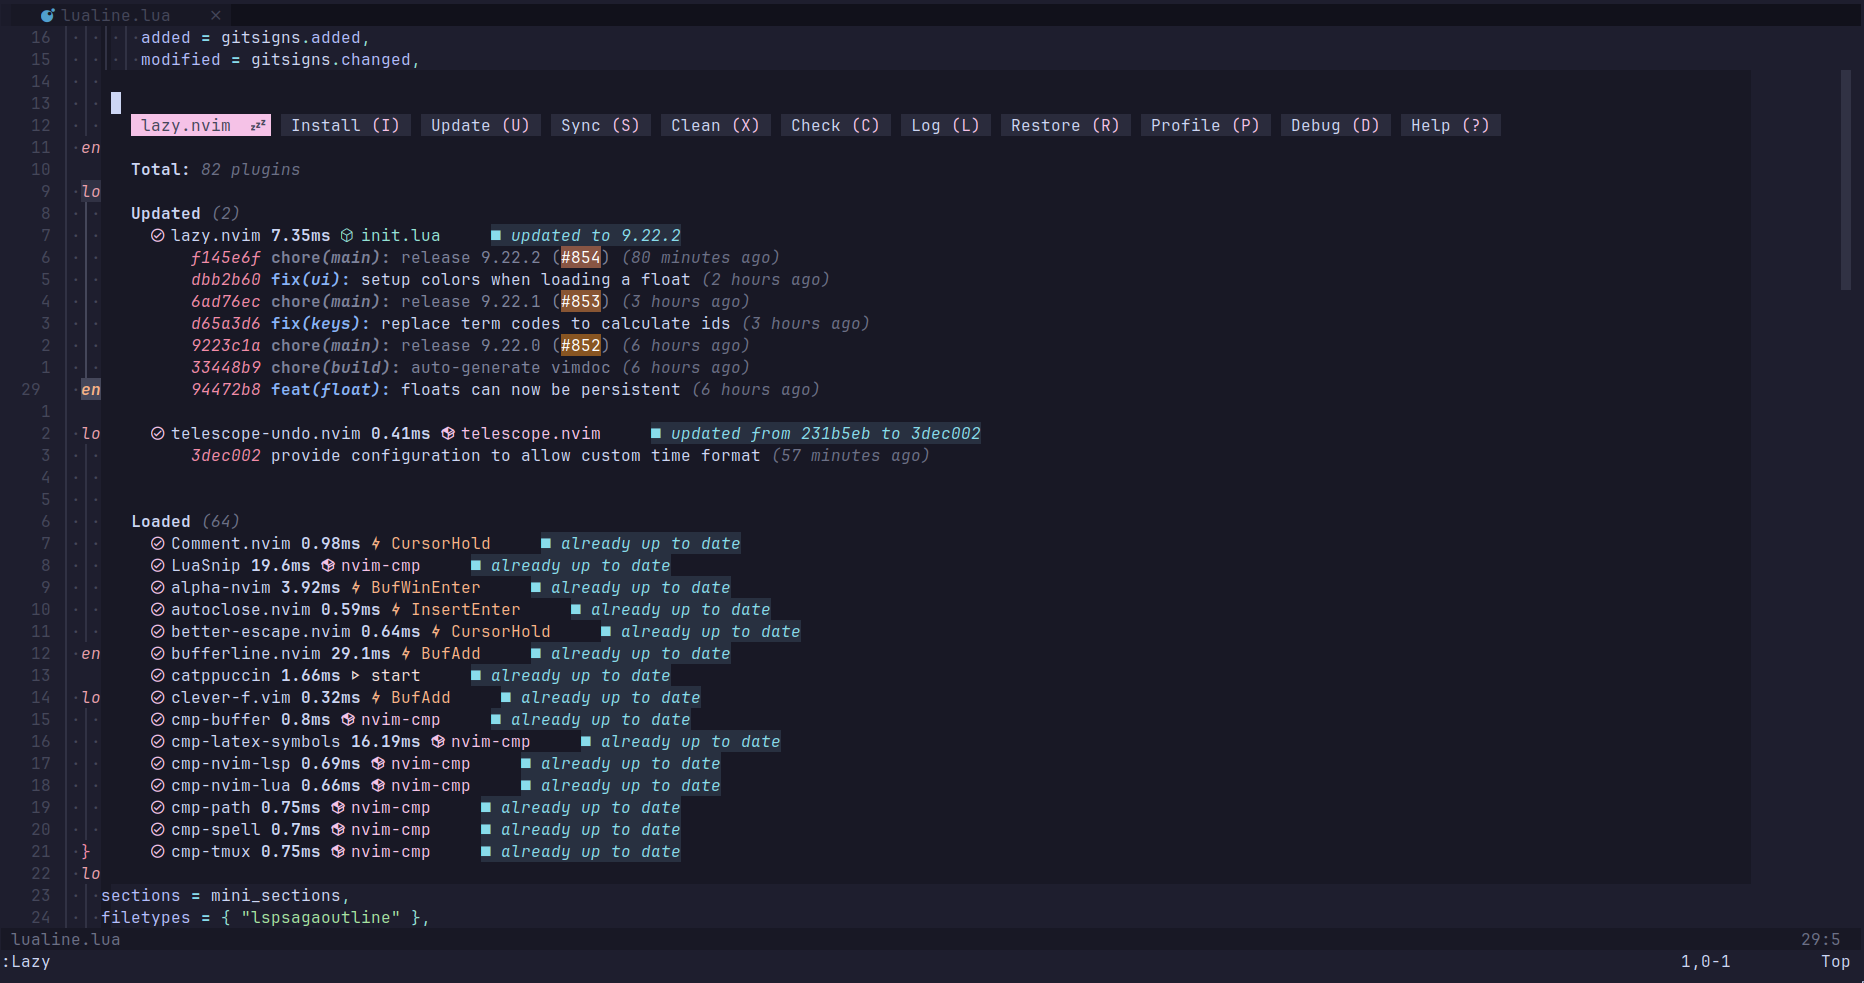Click the checkmark icon beside bufferline.nvim

click(x=157, y=653)
